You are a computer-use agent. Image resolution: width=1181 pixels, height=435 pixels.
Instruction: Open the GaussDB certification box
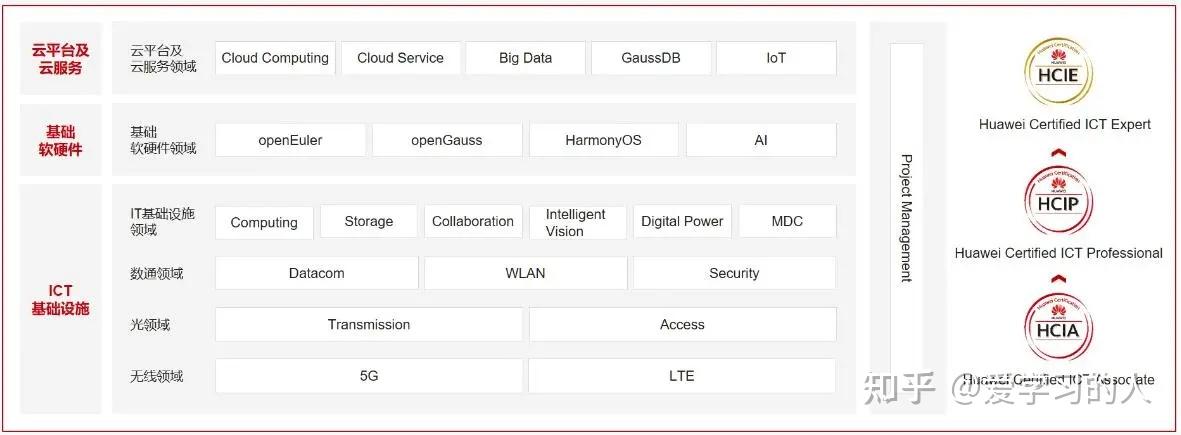[x=651, y=58]
